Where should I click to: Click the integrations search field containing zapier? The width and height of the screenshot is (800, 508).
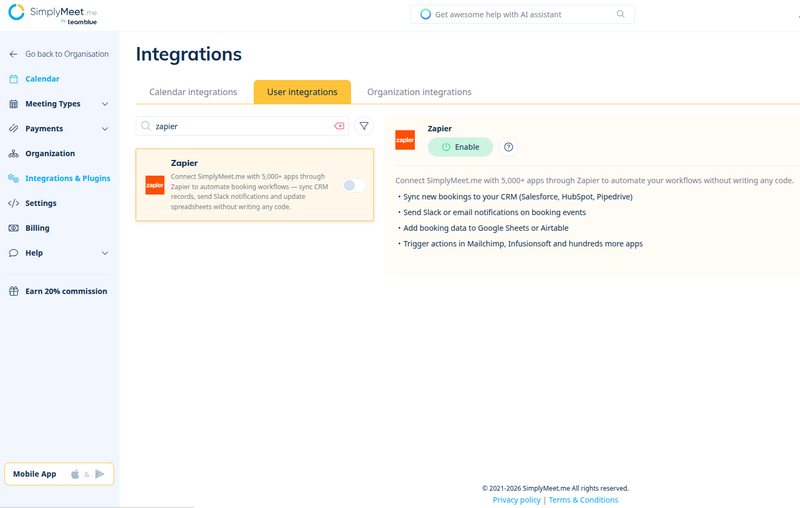[x=242, y=126]
